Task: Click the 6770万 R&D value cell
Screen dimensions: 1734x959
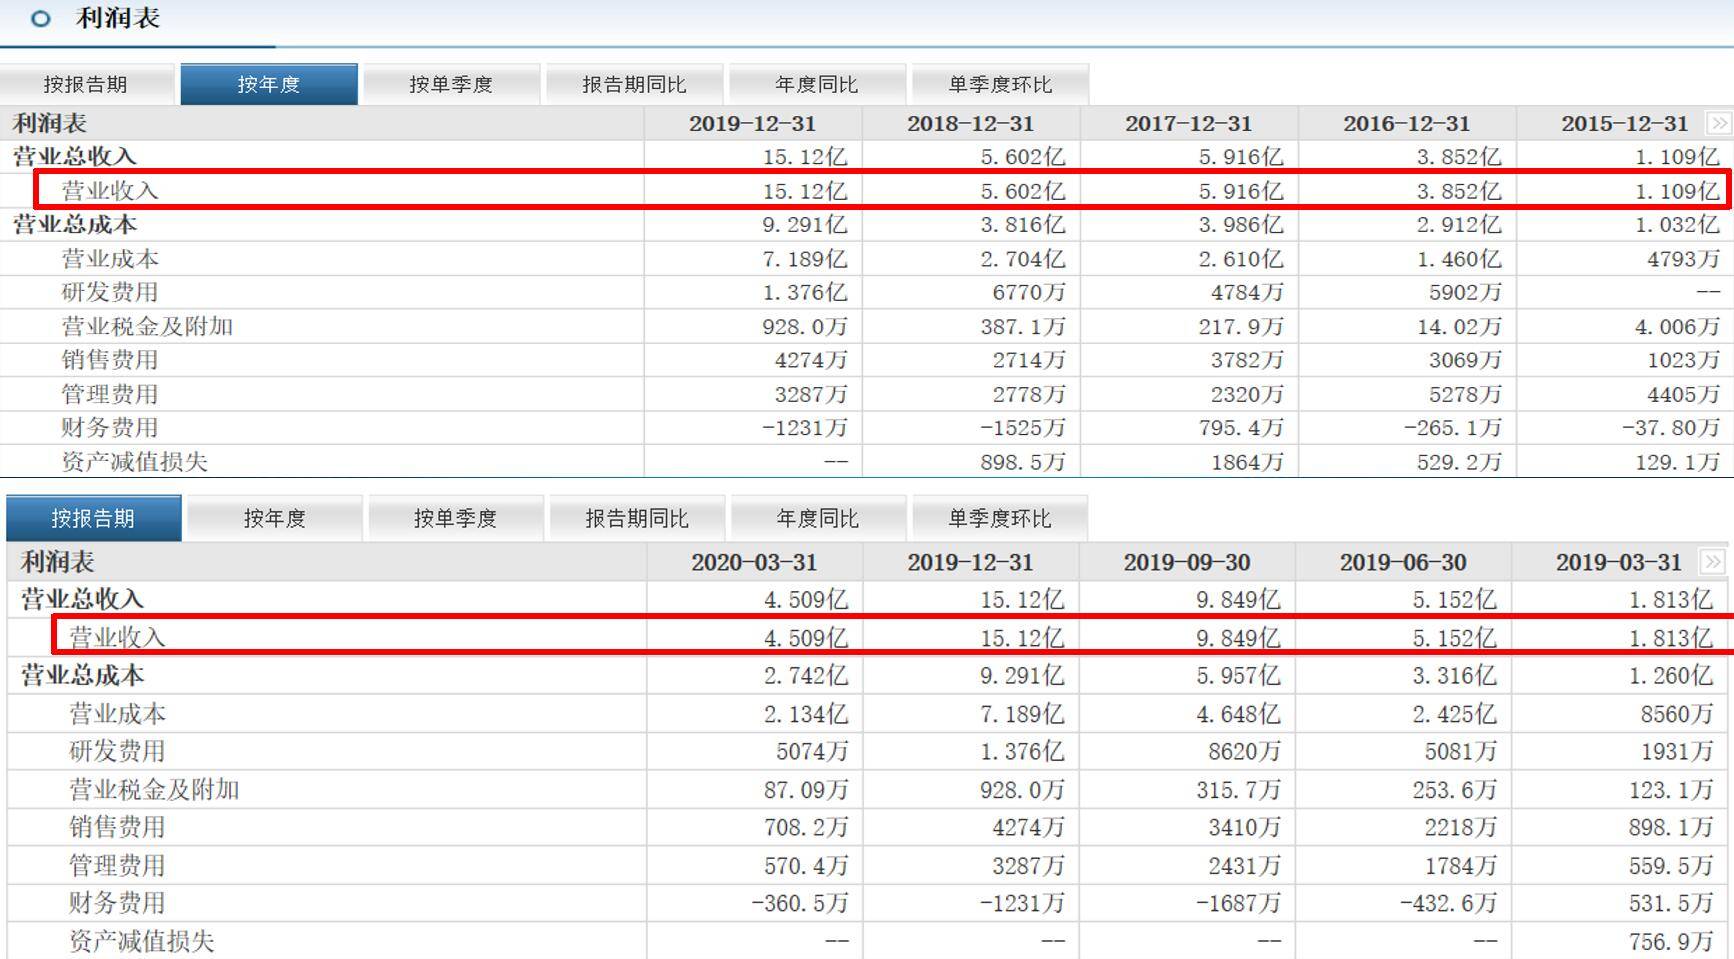Action: click(x=1029, y=292)
